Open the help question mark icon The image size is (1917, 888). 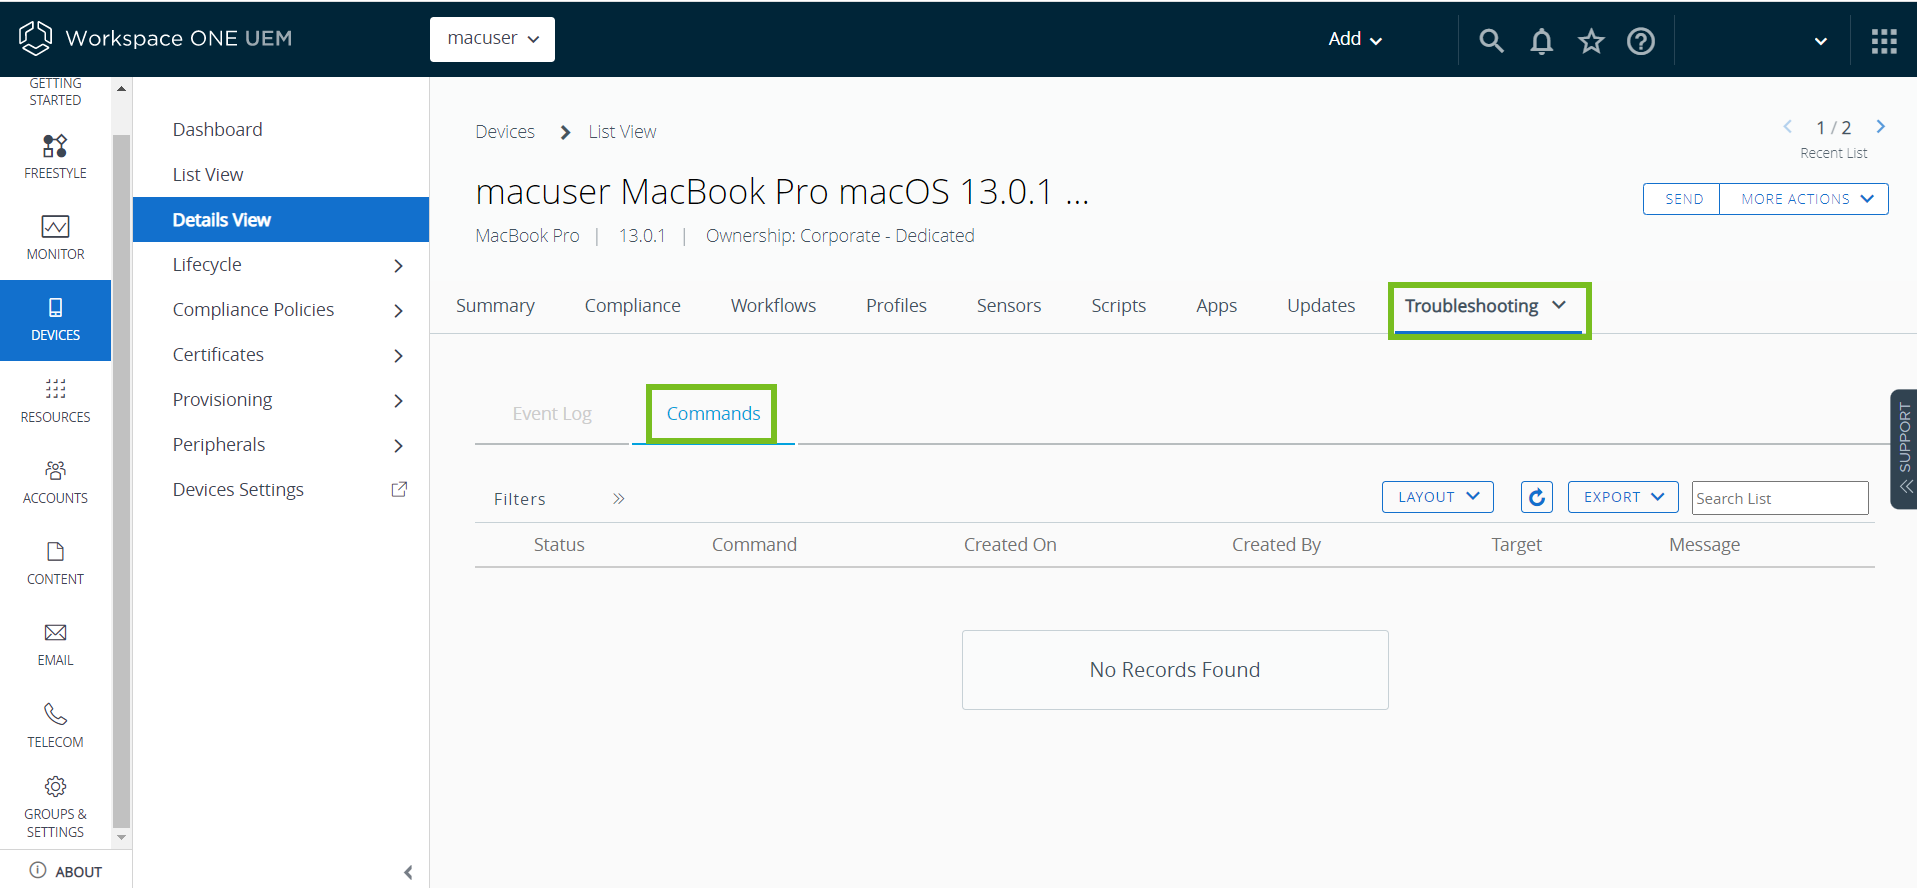pos(1641,40)
